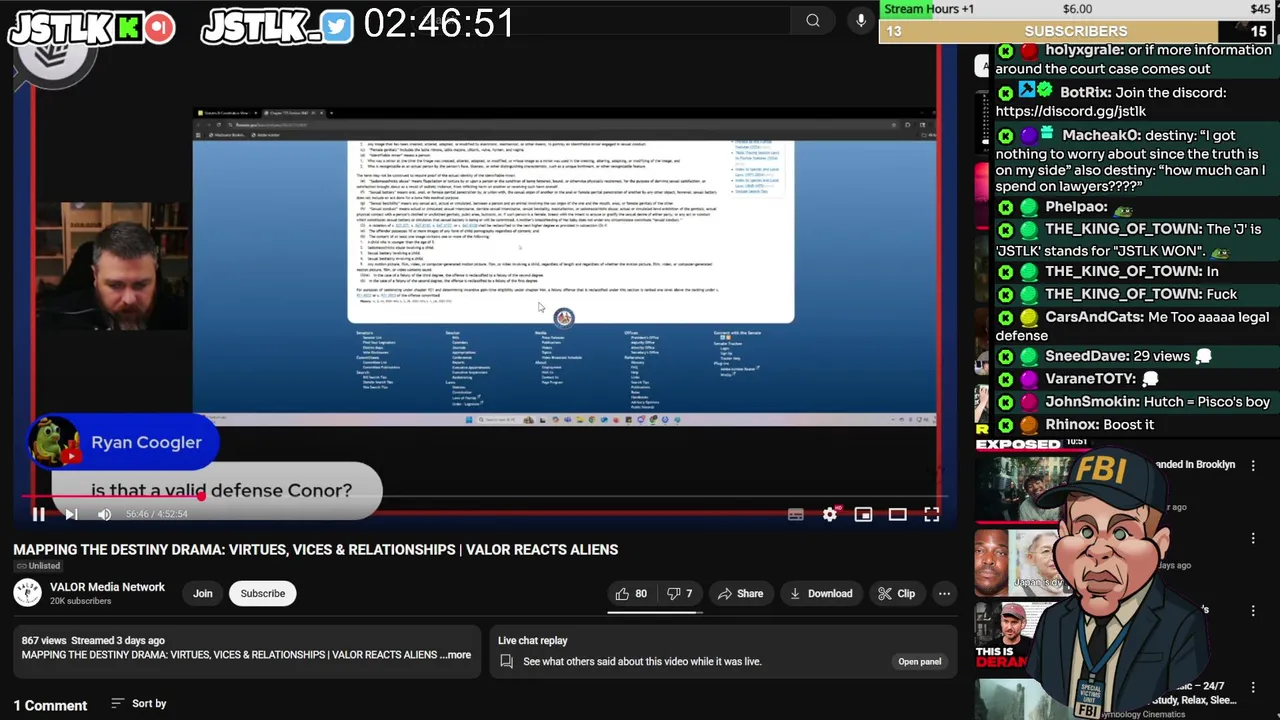The width and height of the screenshot is (1280, 720).
Task: Click the 1 Comment heading
Action: tap(50, 705)
